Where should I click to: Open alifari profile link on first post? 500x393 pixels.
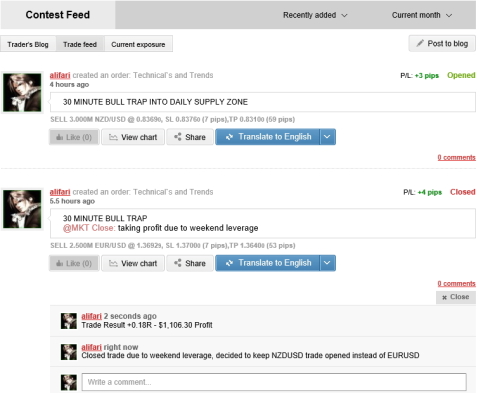click(60, 75)
